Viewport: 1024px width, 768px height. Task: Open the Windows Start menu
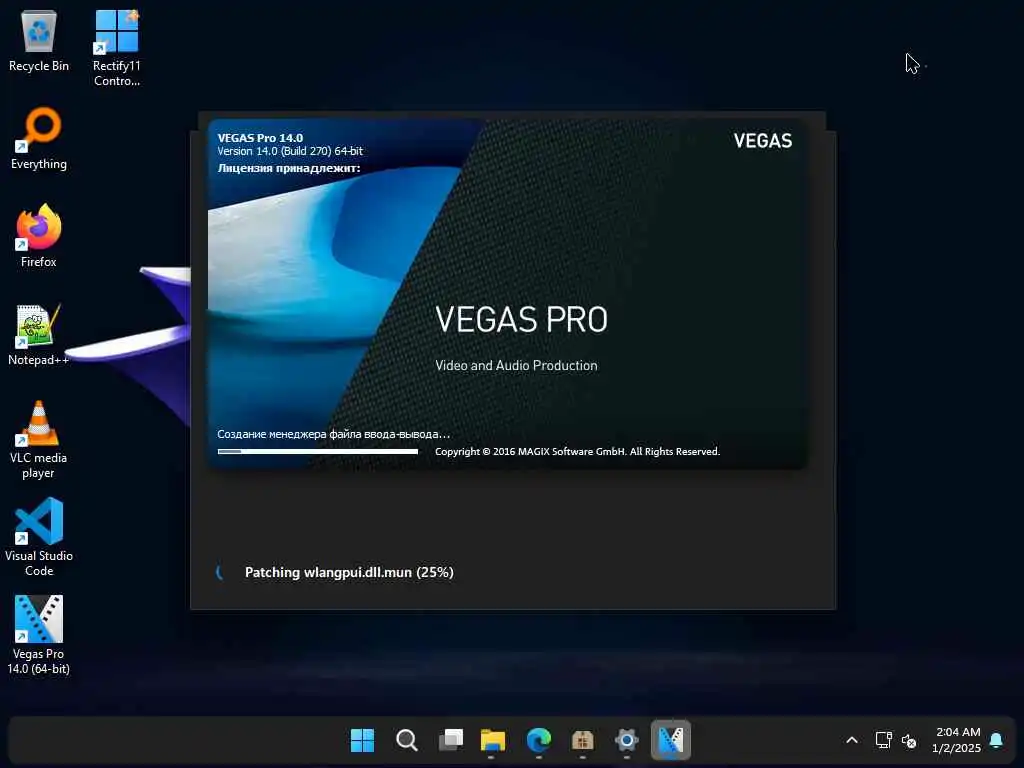pyautogui.click(x=362, y=740)
